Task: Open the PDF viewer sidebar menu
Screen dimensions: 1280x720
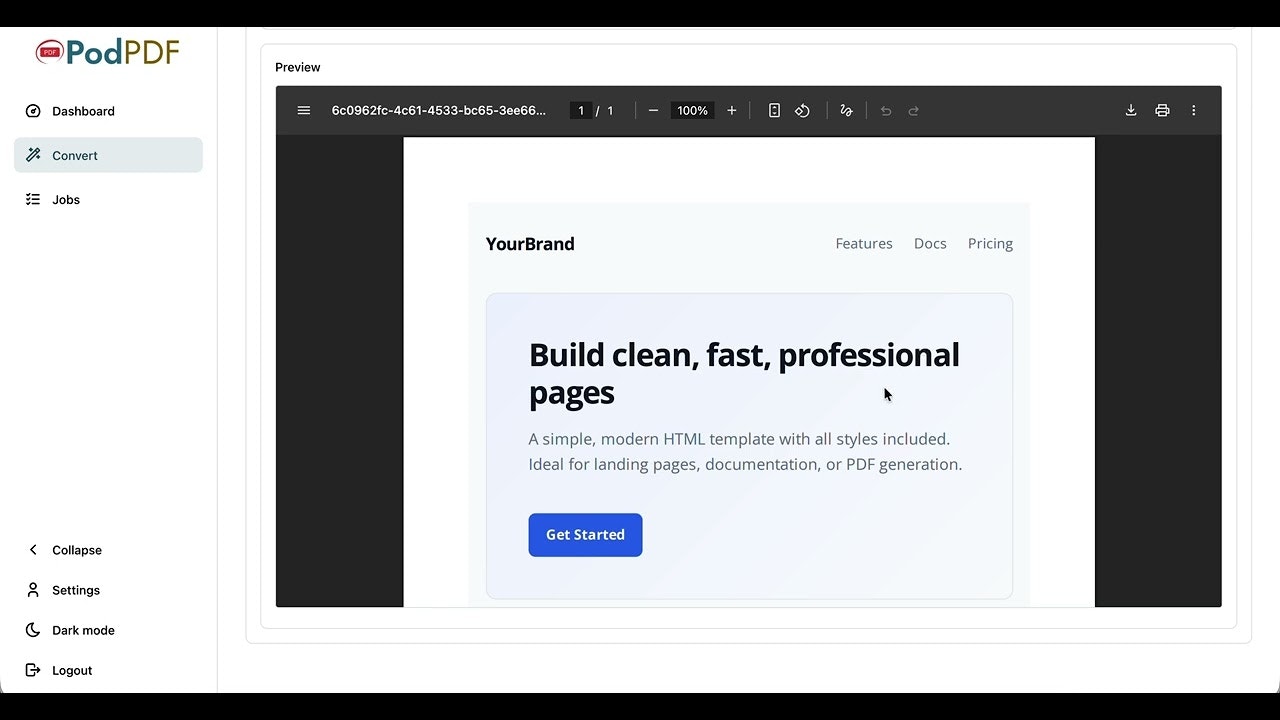Action: (x=304, y=110)
